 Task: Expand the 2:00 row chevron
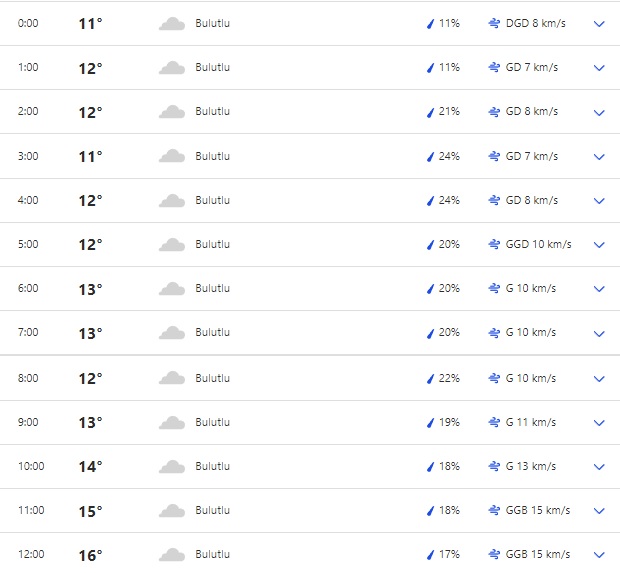(x=599, y=112)
